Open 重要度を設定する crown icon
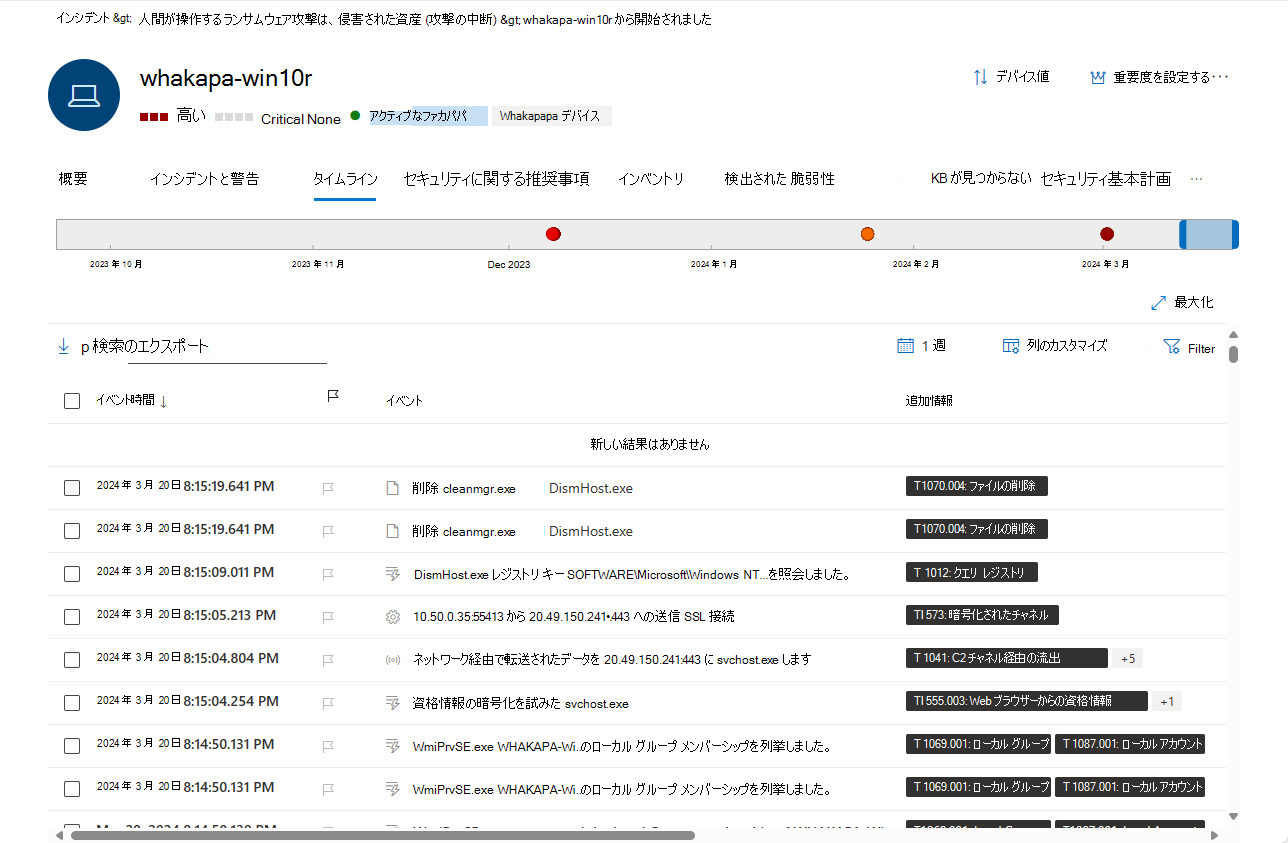Screen dimensions: 1288x843 [1097, 77]
